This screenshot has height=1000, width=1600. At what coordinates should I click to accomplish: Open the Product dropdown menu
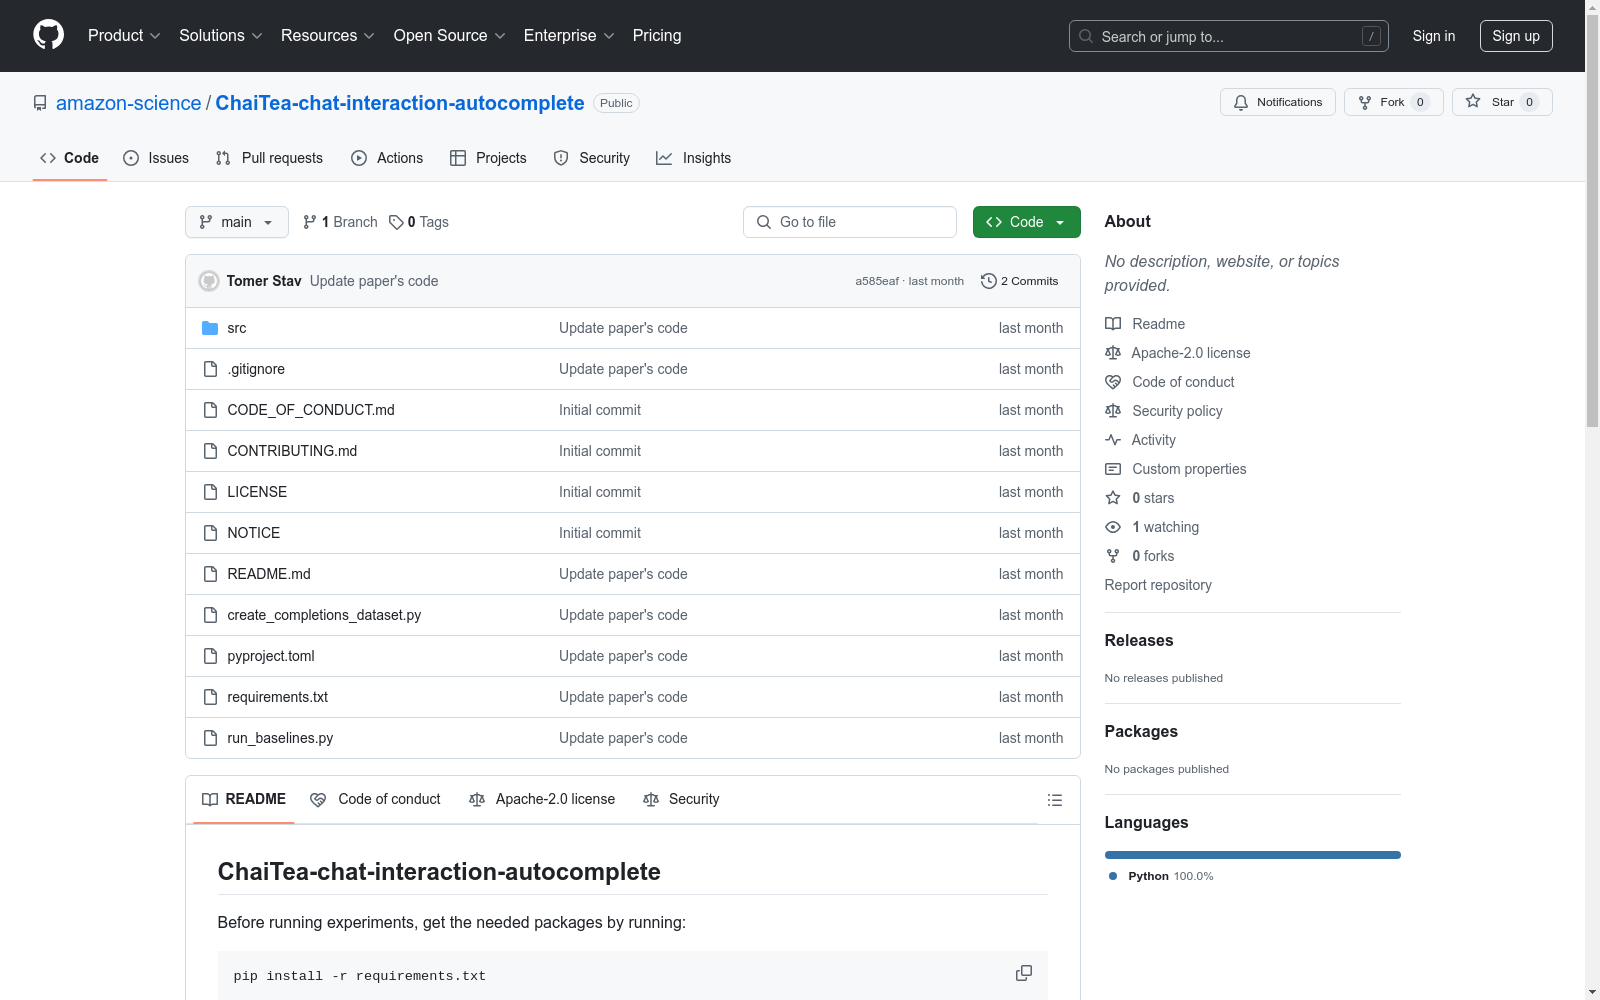pos(124,36)
